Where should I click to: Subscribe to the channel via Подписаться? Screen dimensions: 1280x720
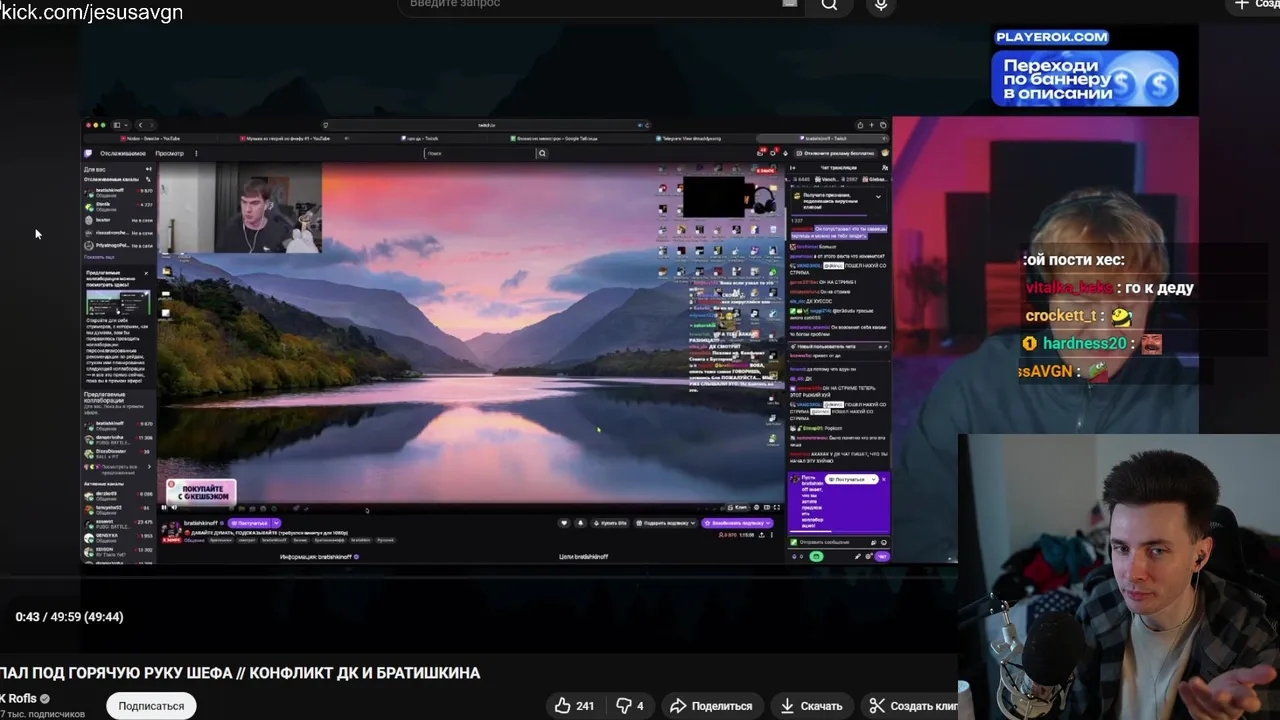tap(151, 706)
